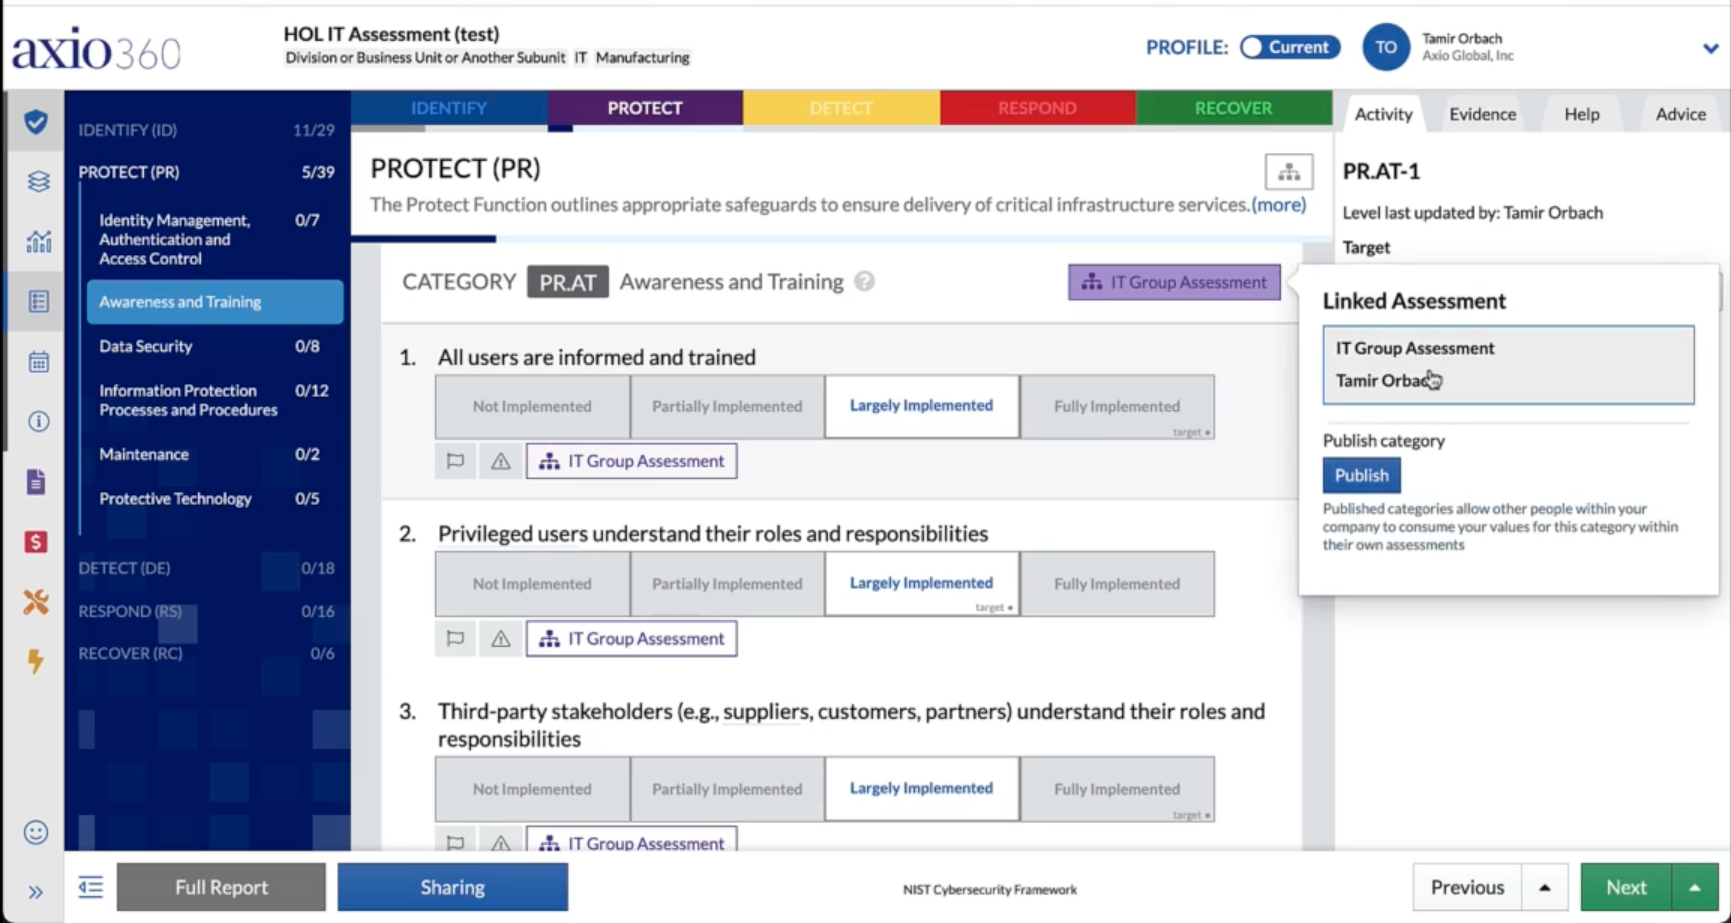Select Fully Implemented for question 2

click(1117, 583)
